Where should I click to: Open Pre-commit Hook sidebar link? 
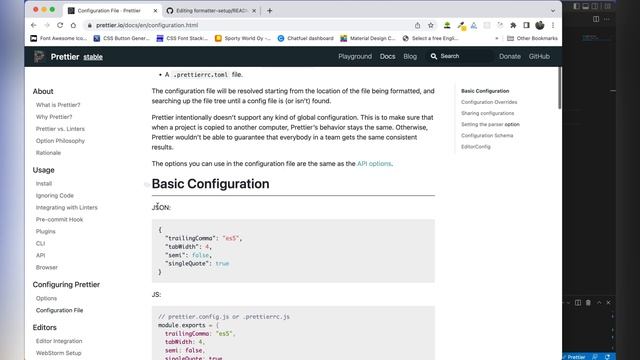tap(59, 220)
